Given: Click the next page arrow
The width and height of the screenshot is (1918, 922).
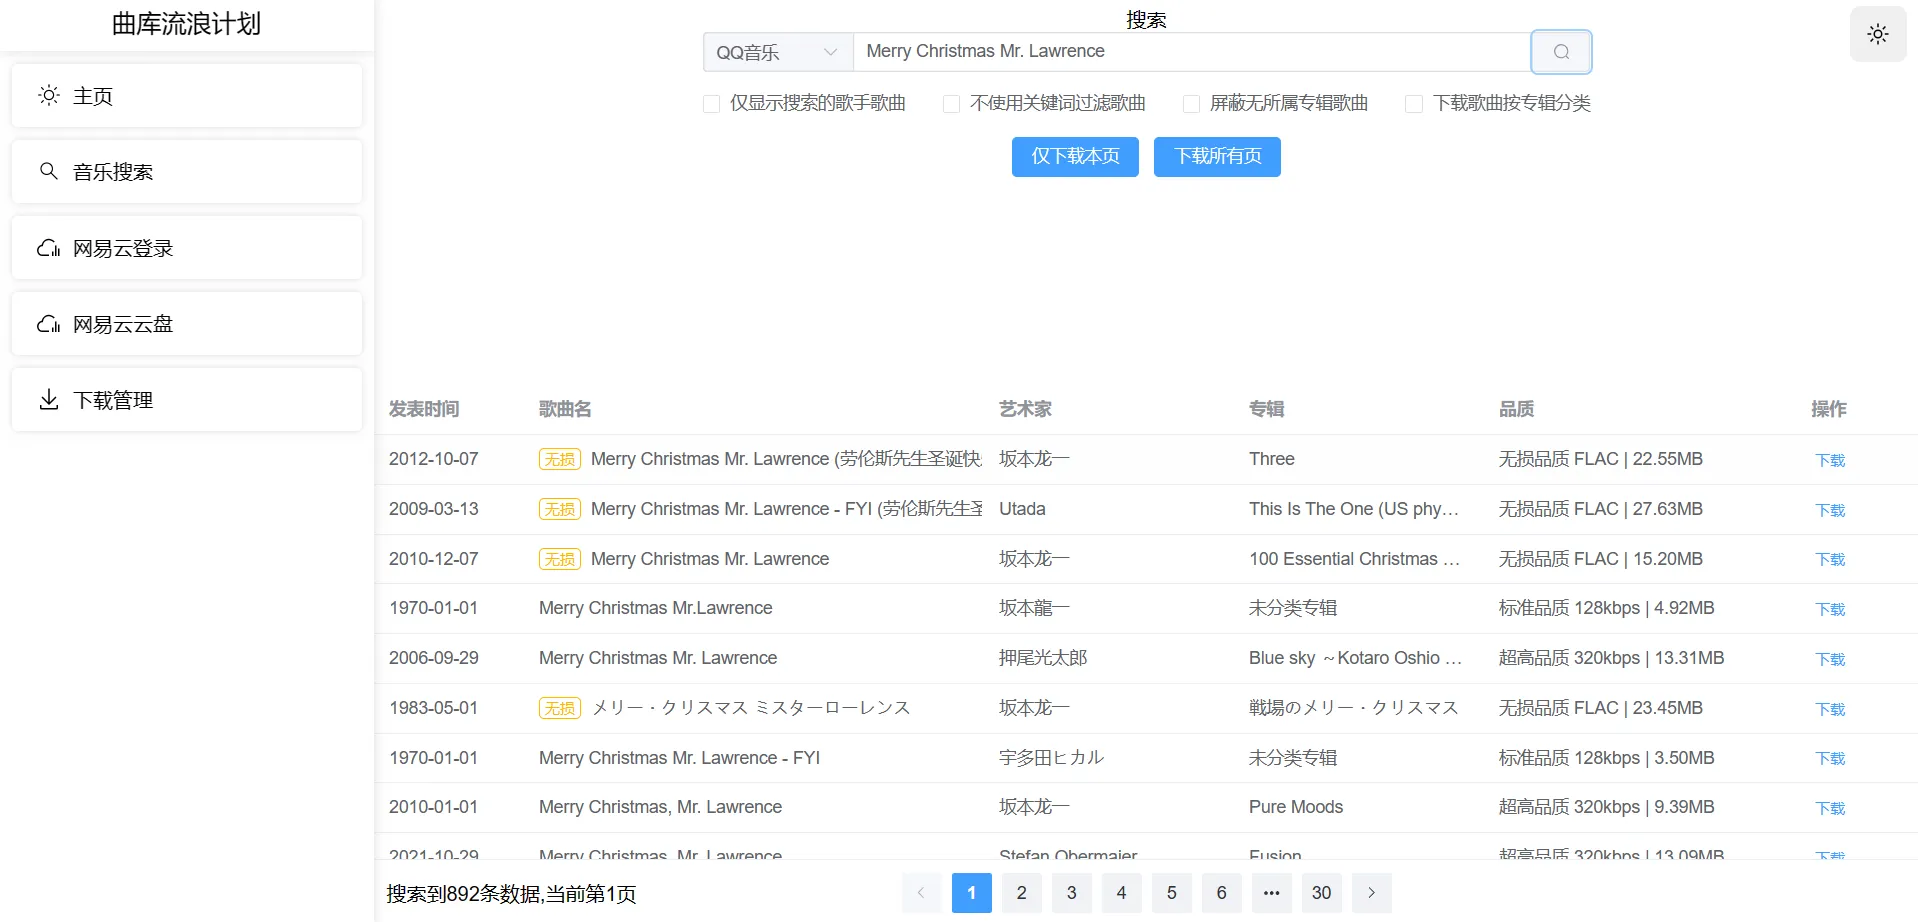Looking at the screenshot, I should pyautogui.click(x=1371, y=893).
